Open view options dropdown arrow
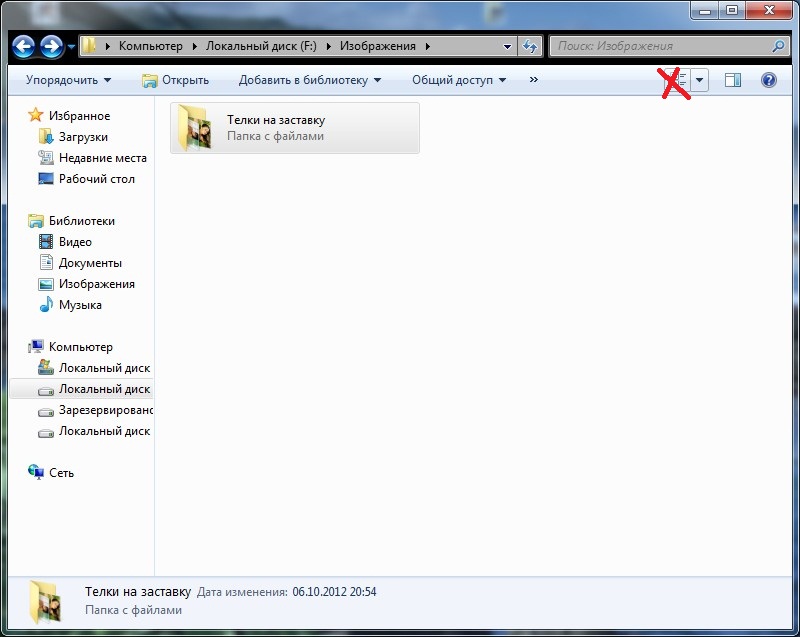The image size is (800, 637). pyautogui.click(x=699, y=80)
